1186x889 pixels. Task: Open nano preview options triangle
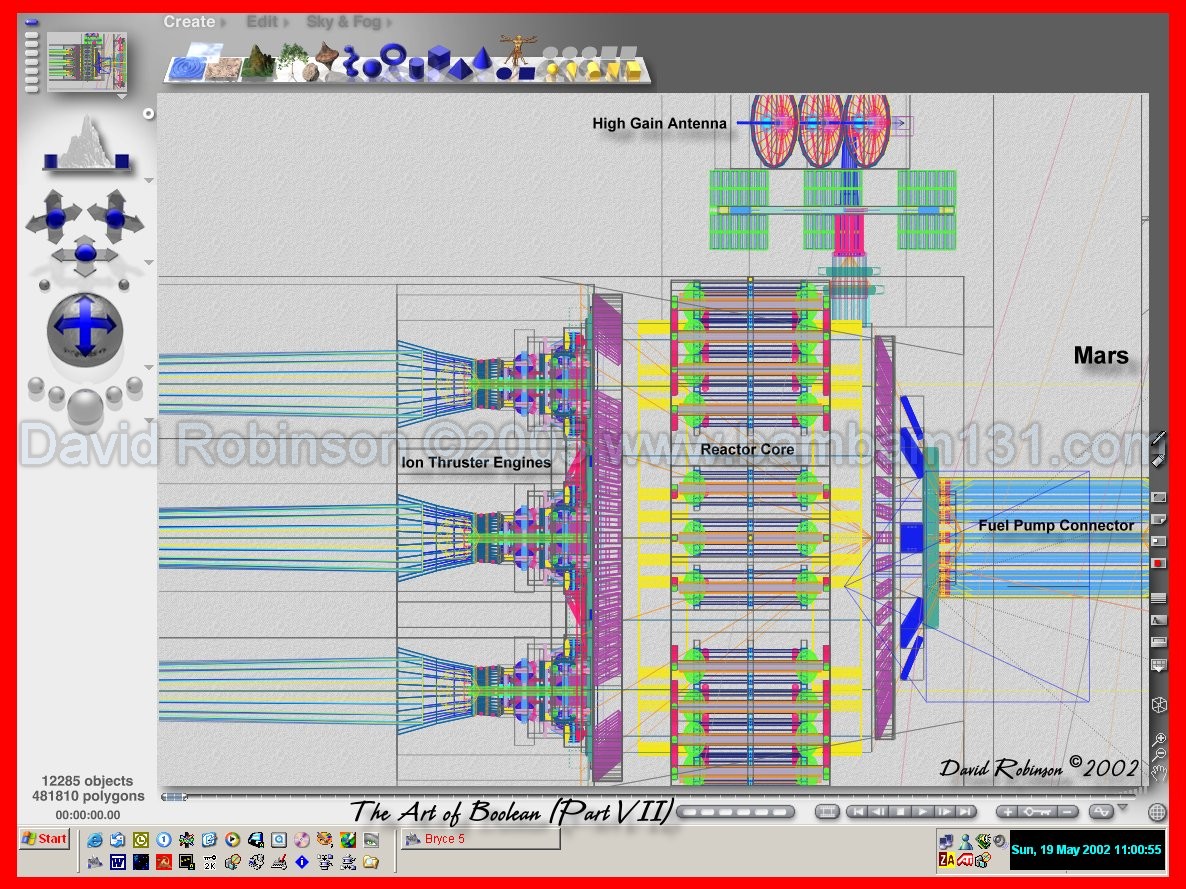point(121,97)
